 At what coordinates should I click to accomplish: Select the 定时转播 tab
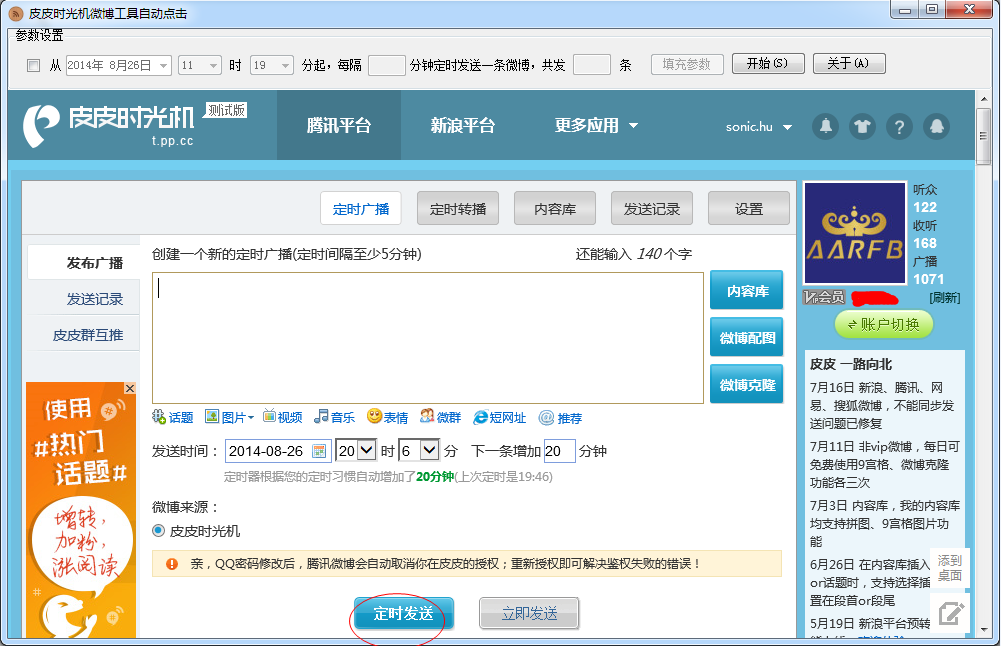tap(458, 209)
